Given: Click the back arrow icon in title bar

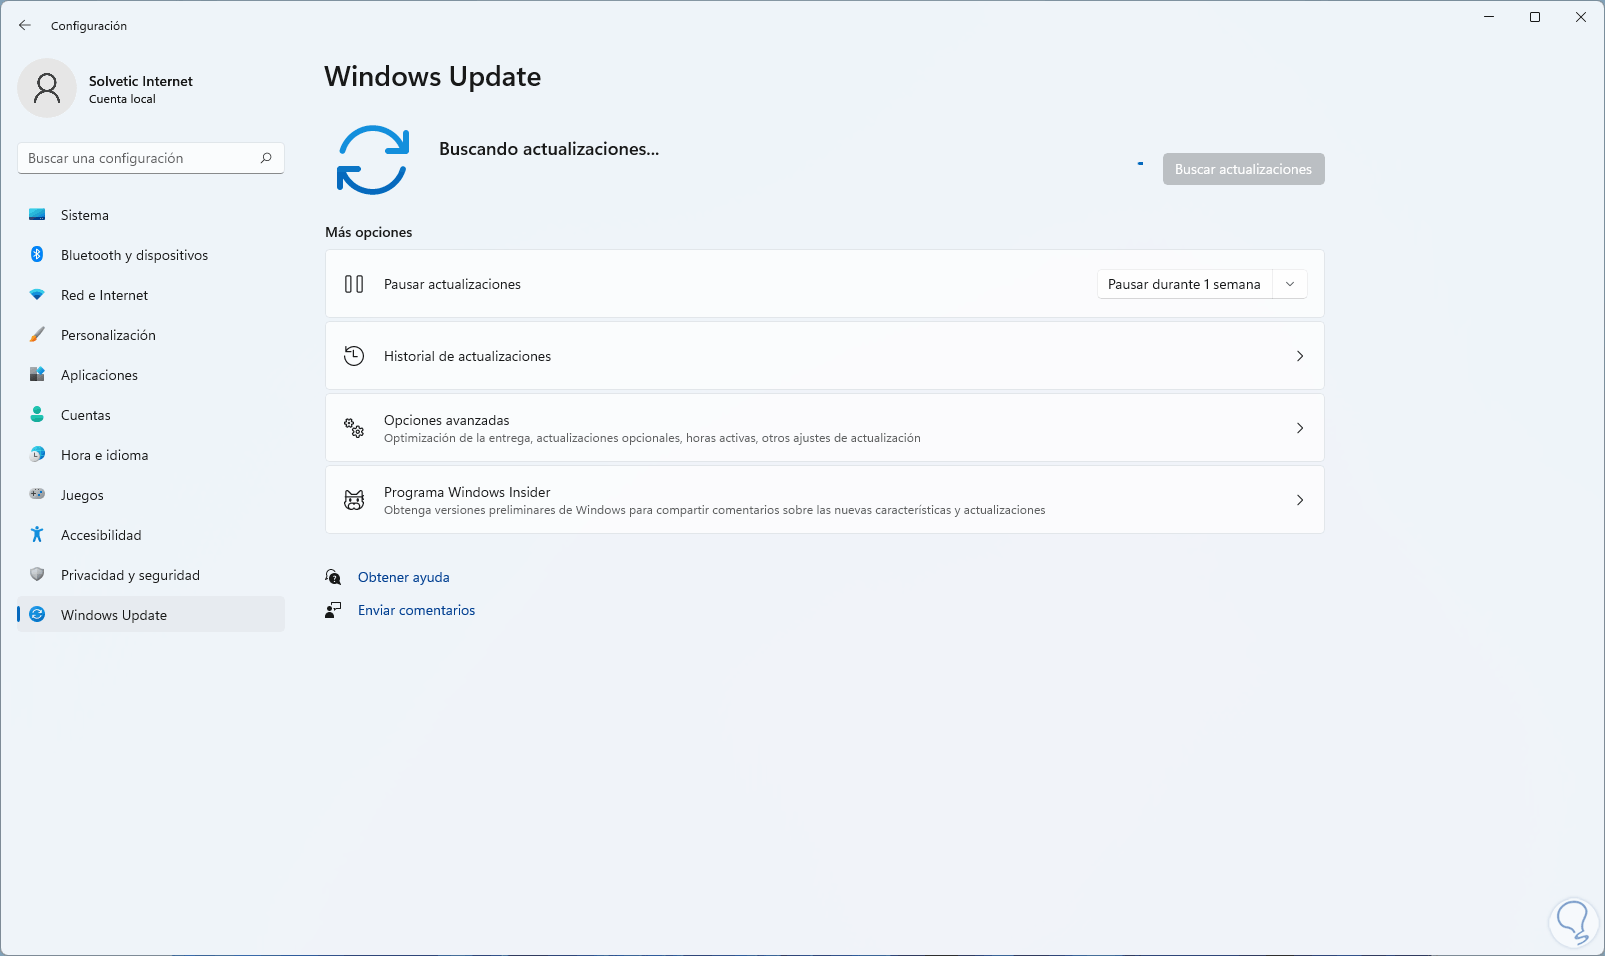Looking at the screenshot, I should (x=25, y=25).
